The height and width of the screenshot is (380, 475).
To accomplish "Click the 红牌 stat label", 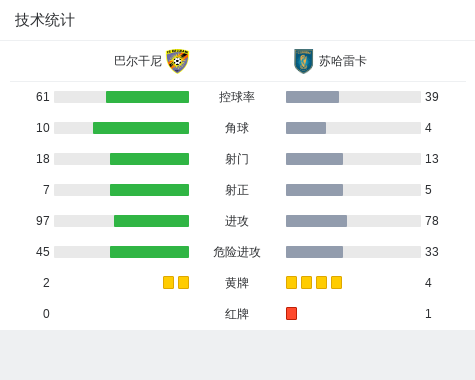I will (237, 314).
